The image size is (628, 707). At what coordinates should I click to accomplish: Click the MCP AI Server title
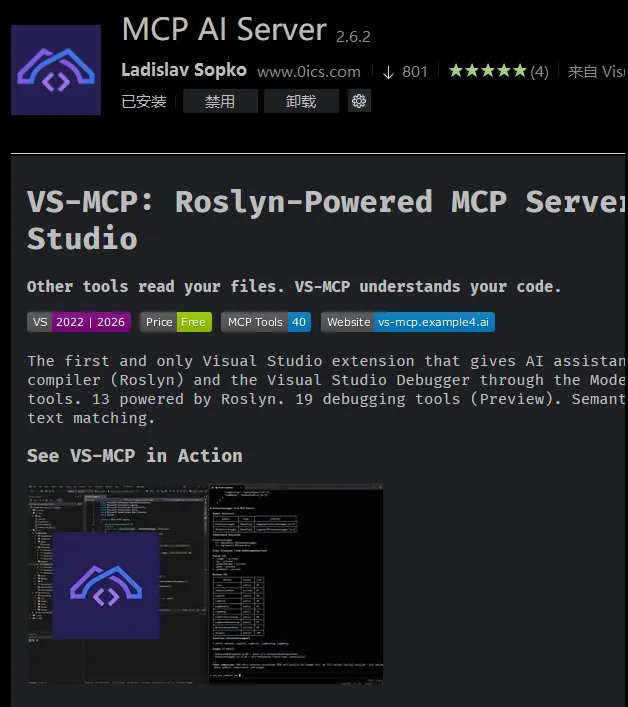224,30
